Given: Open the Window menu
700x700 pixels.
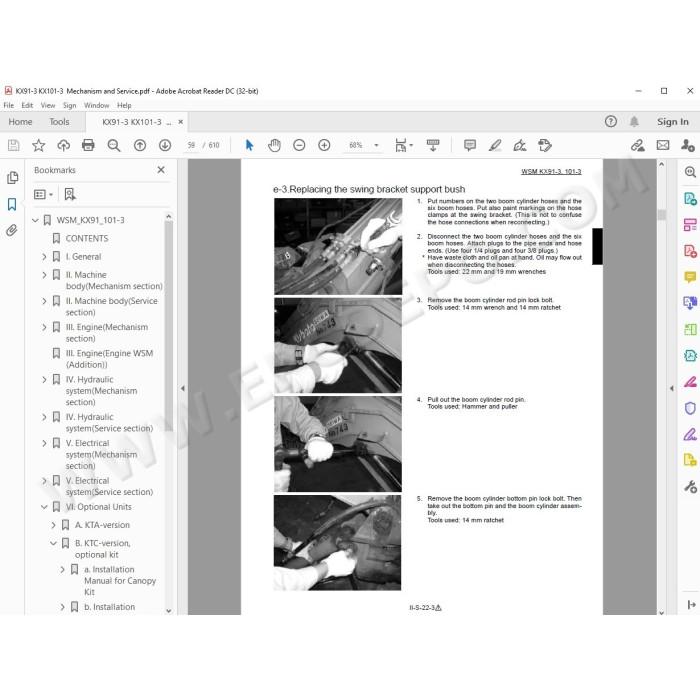Looking at the screenshot, I should 96,105.
